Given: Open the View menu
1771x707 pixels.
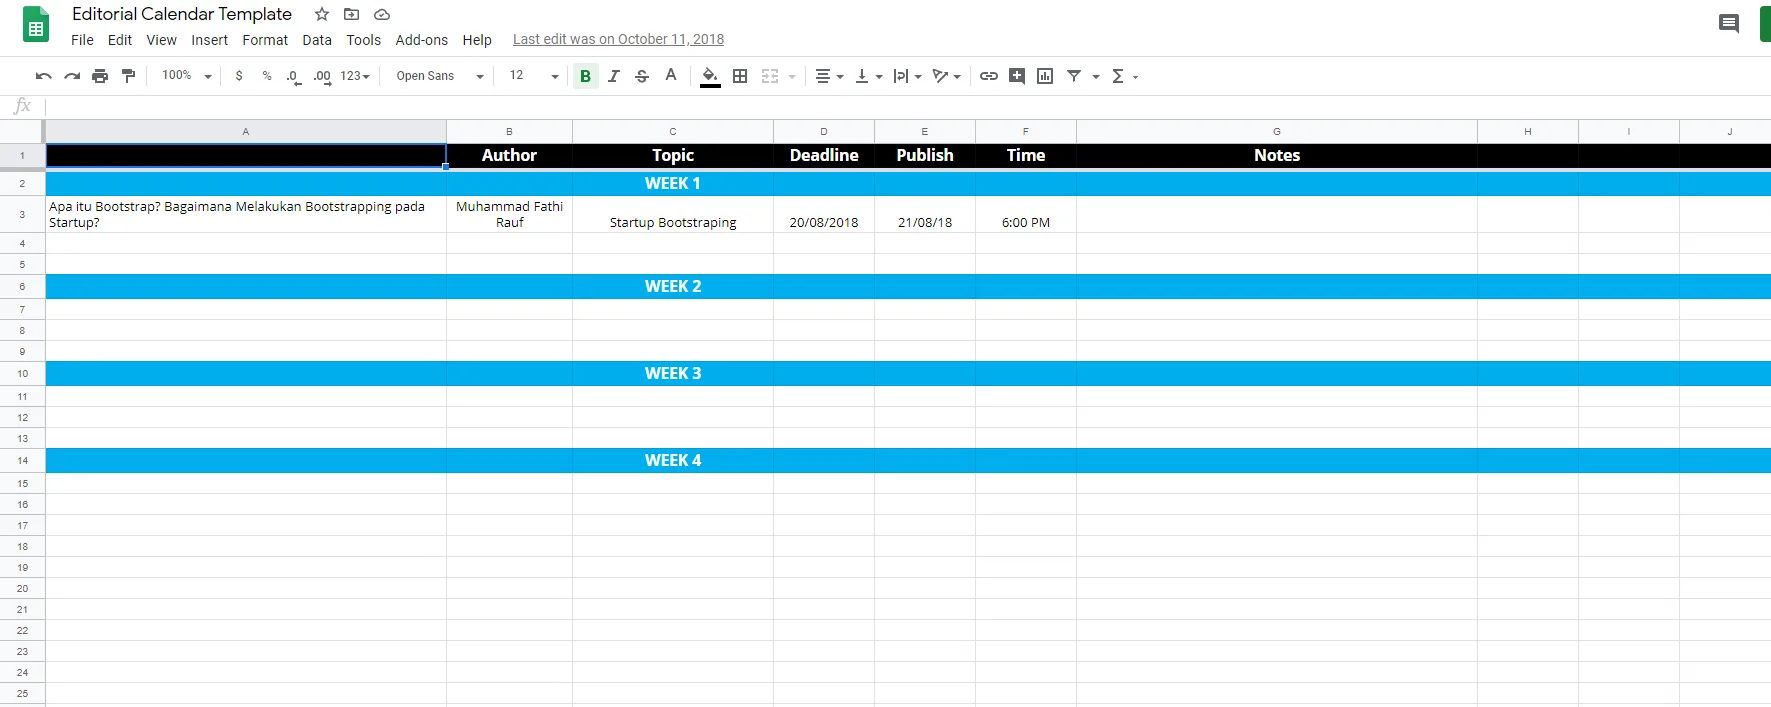Looking at the screenshot, I should 161,40.
